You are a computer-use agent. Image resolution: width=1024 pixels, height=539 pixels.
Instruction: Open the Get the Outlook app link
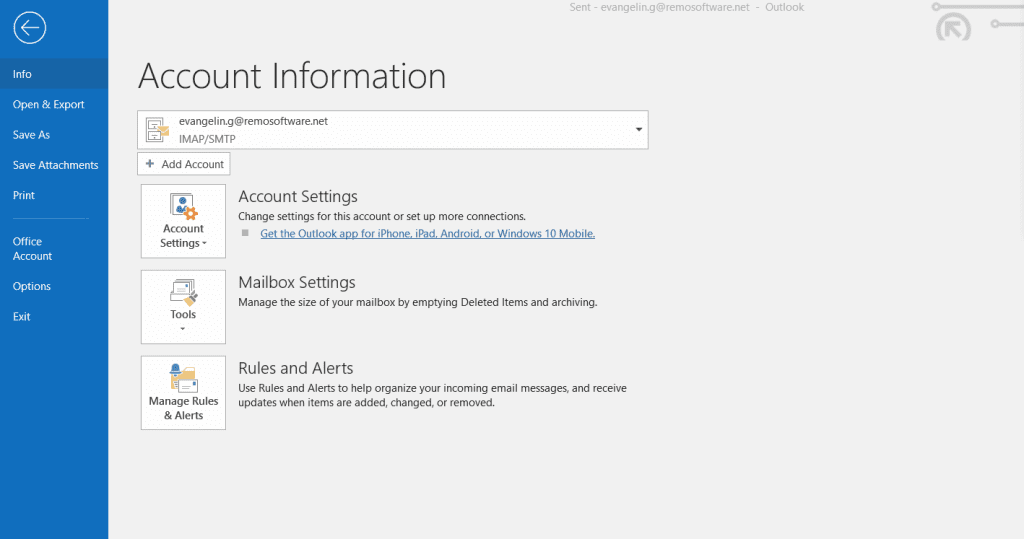coord(428,233)
